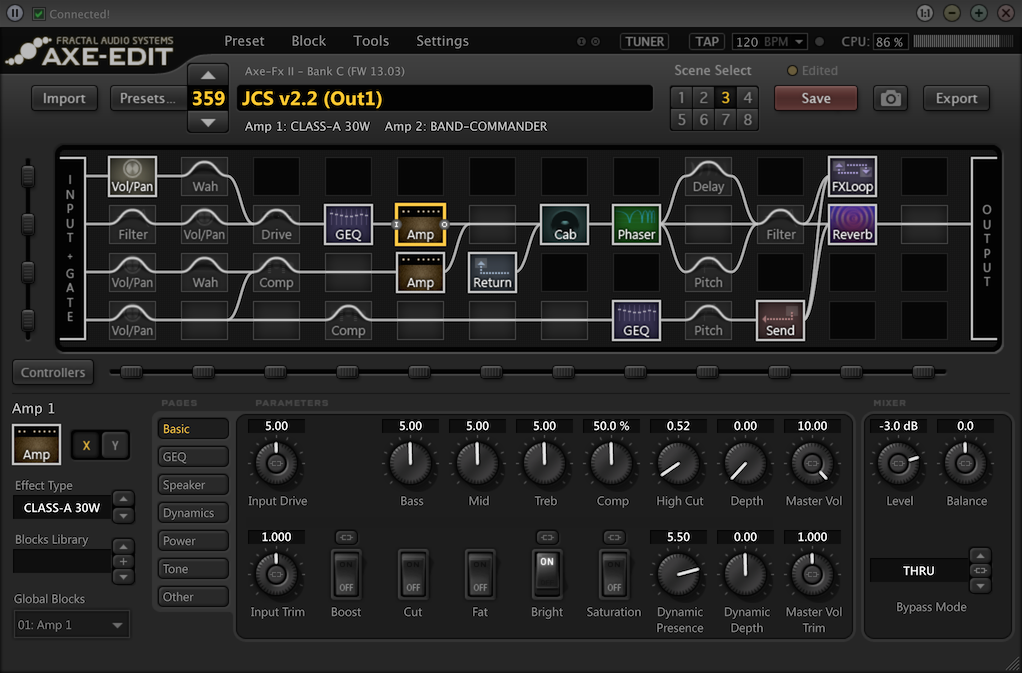The height and width of the screenshot is (673, 1022).
Task: Switch to the X amp state
Action: tap(86, 446)
